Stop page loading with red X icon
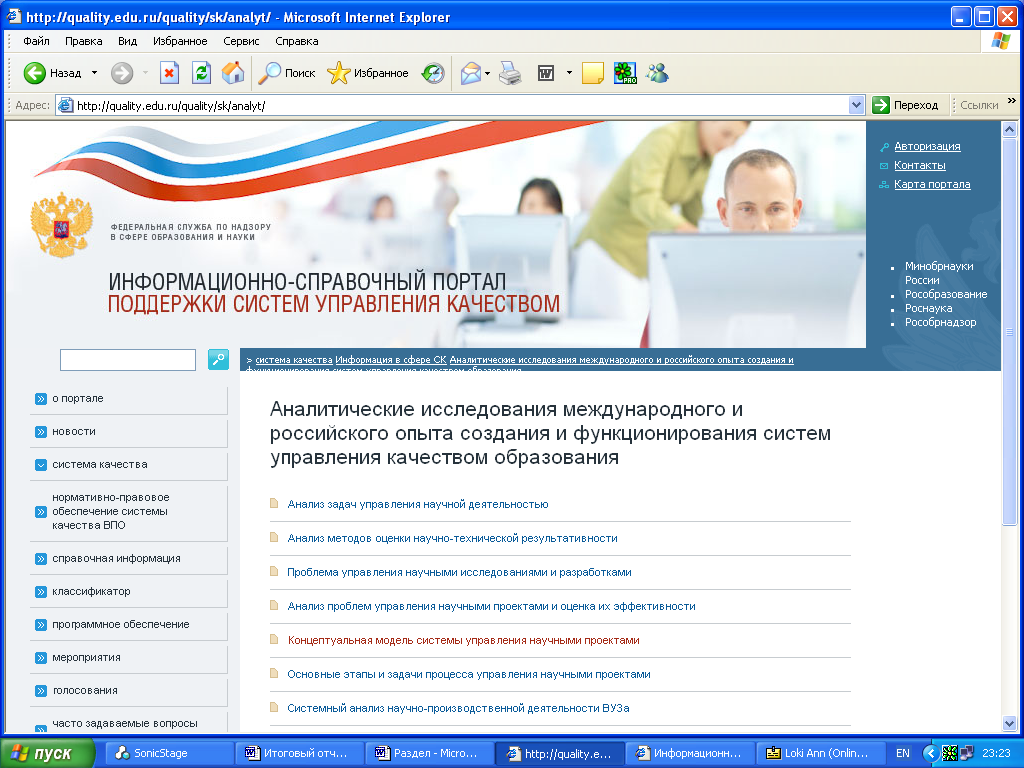This screenshot has height=768, width=1024. coord(169,73)
